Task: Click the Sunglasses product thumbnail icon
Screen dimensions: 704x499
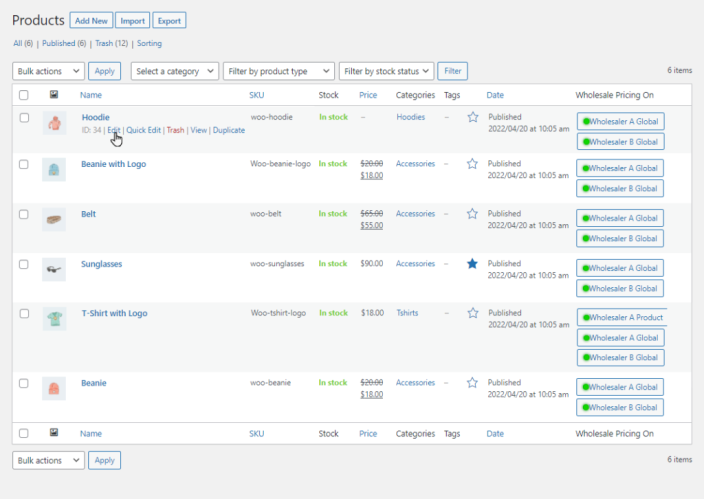Action: tap(54, 269)
